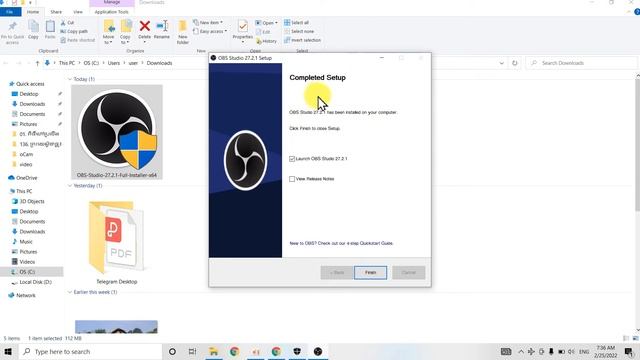Open the Easy access dropdown

210,31
